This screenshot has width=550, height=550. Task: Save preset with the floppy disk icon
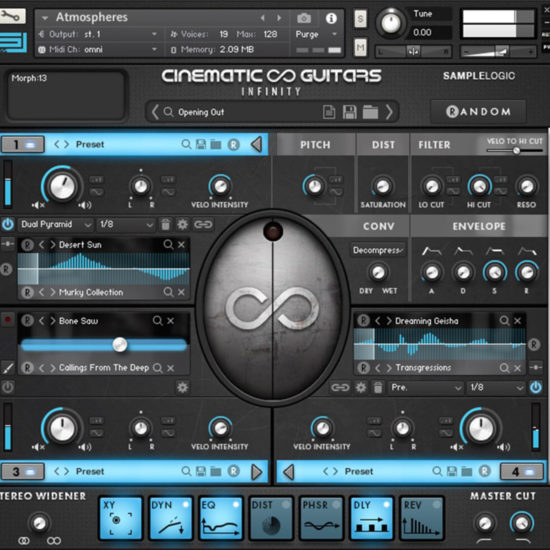[349, 112]
